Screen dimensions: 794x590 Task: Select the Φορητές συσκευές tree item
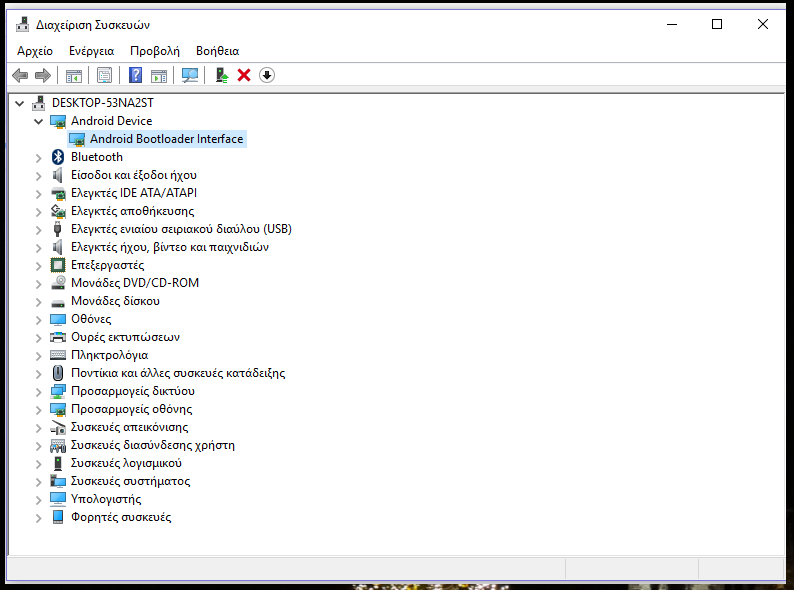tap(120, 517)
